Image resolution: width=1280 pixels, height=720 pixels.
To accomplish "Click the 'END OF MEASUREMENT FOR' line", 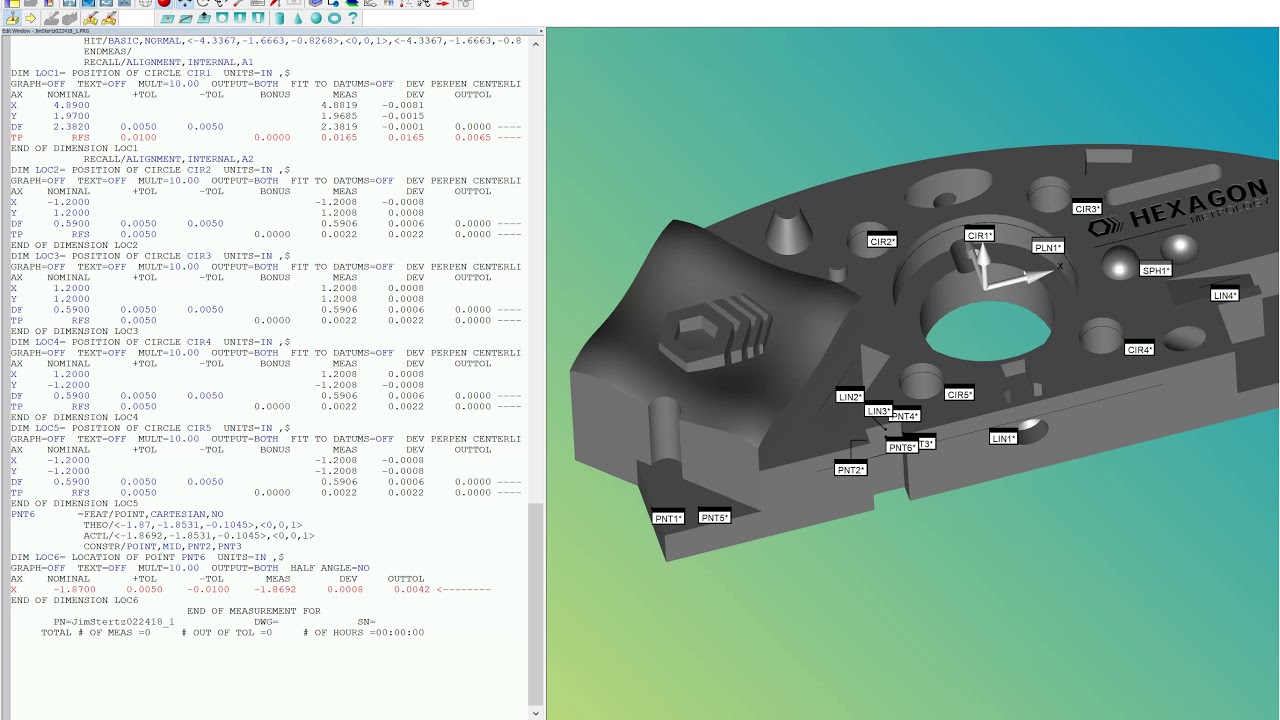I will 253,611.
